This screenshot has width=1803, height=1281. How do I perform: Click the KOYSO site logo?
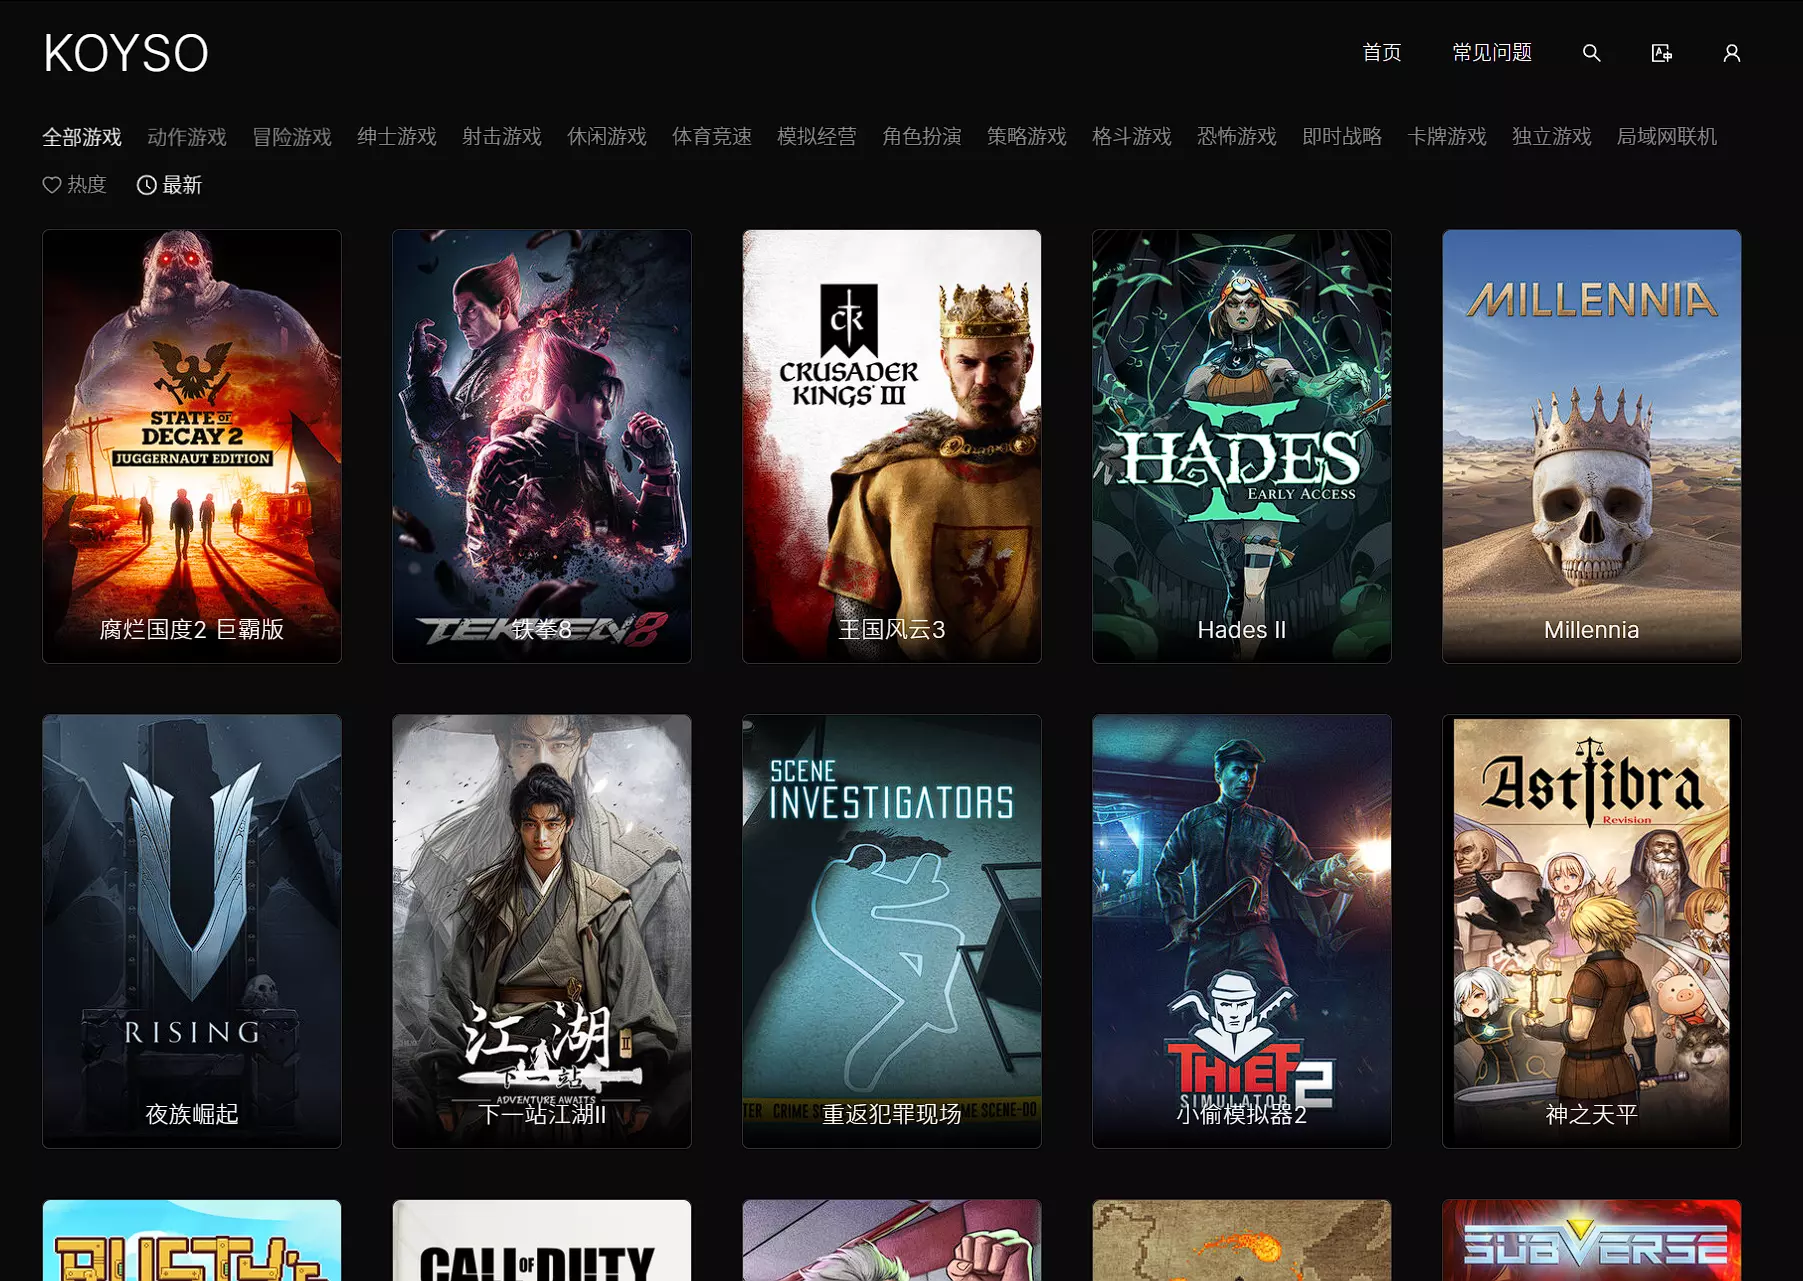(x=126, y=53)
